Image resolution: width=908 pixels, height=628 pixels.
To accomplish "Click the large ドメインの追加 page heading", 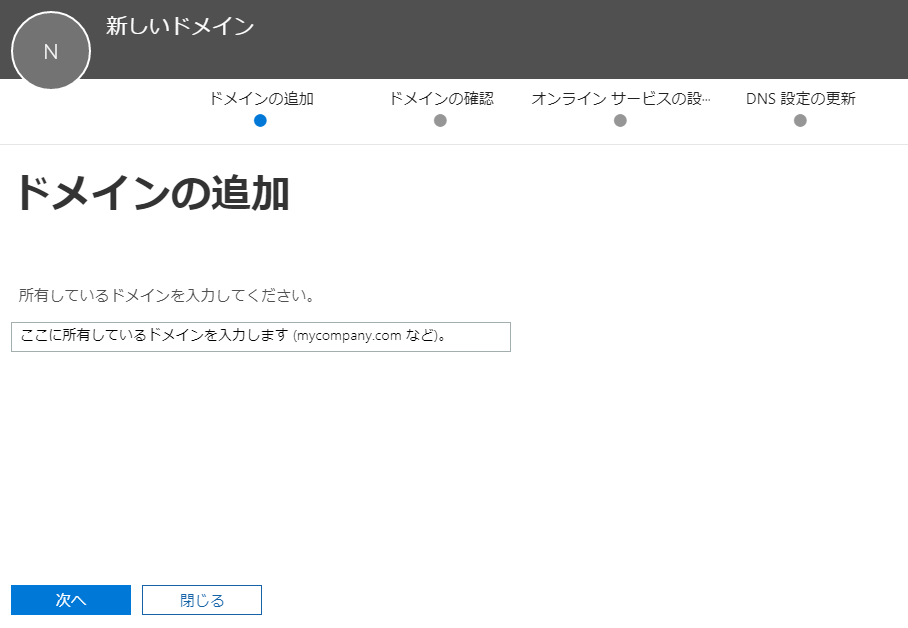I will pos(153,193).
